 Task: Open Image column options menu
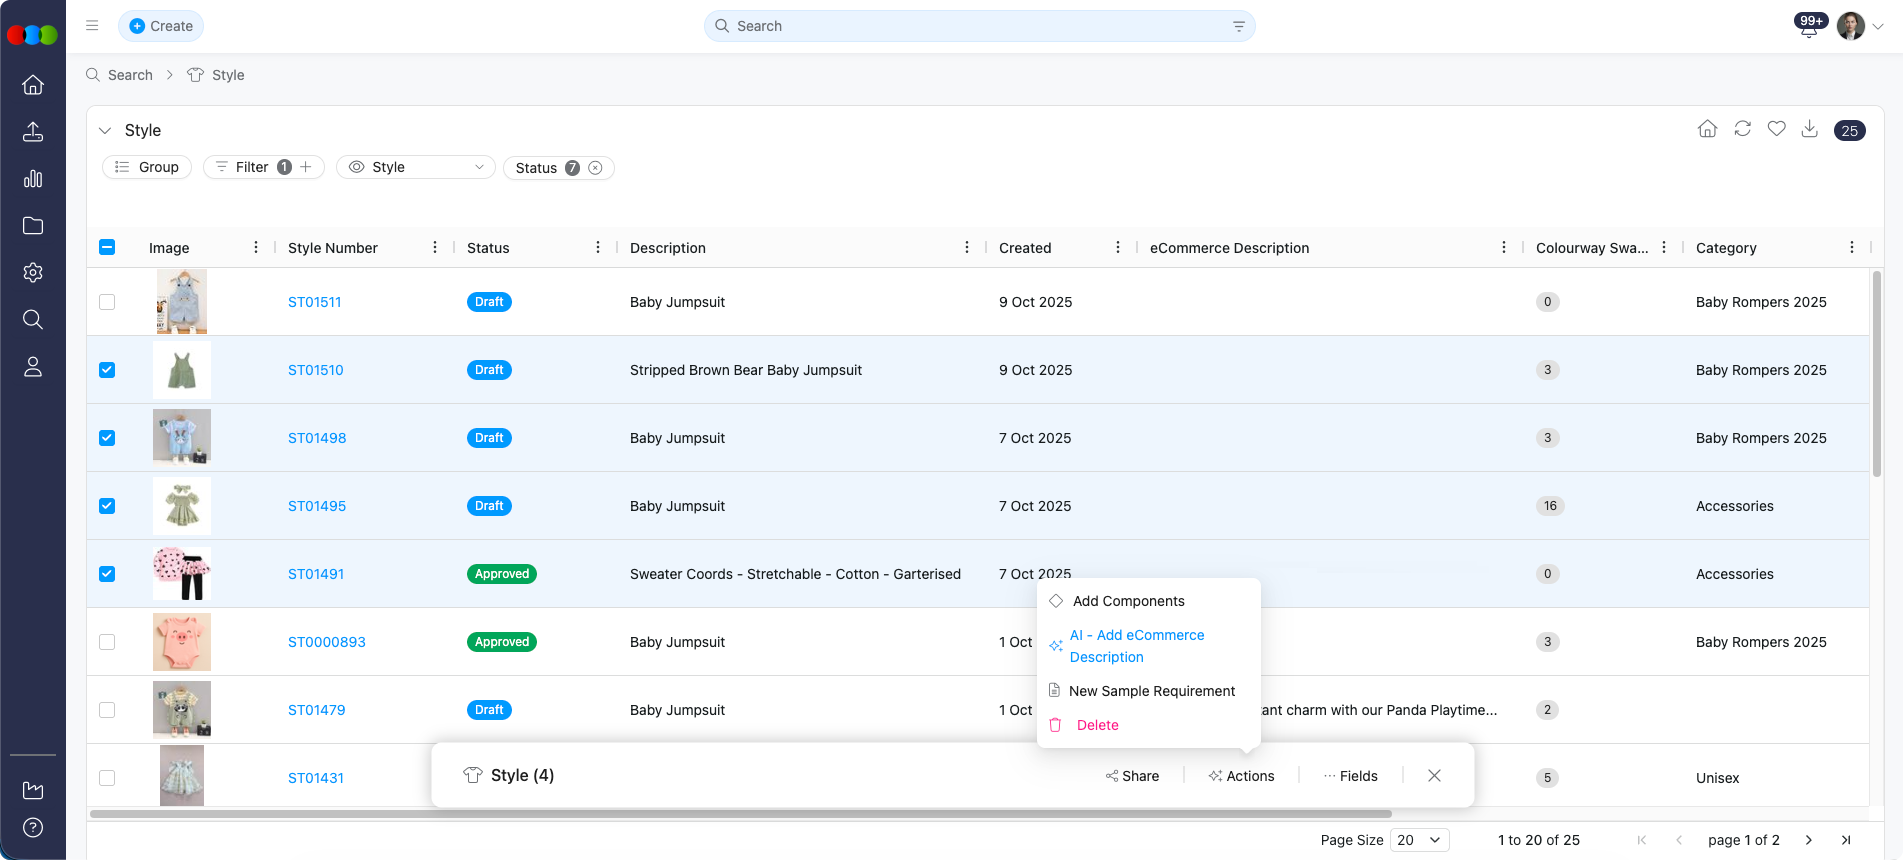256,247
